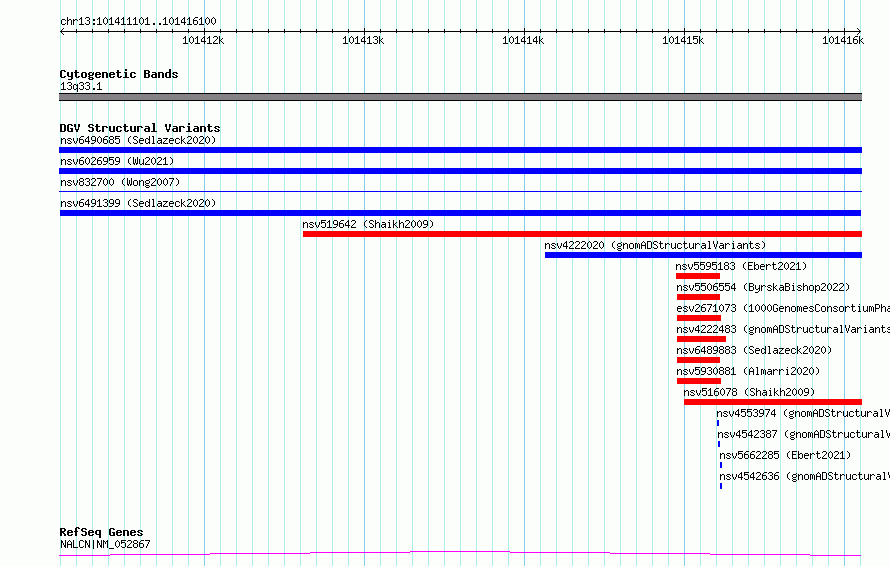This screenshot has height=566, width=890.
Task: Click the gray 13q33.1 cytogenetic band bar
Action: 460,97
